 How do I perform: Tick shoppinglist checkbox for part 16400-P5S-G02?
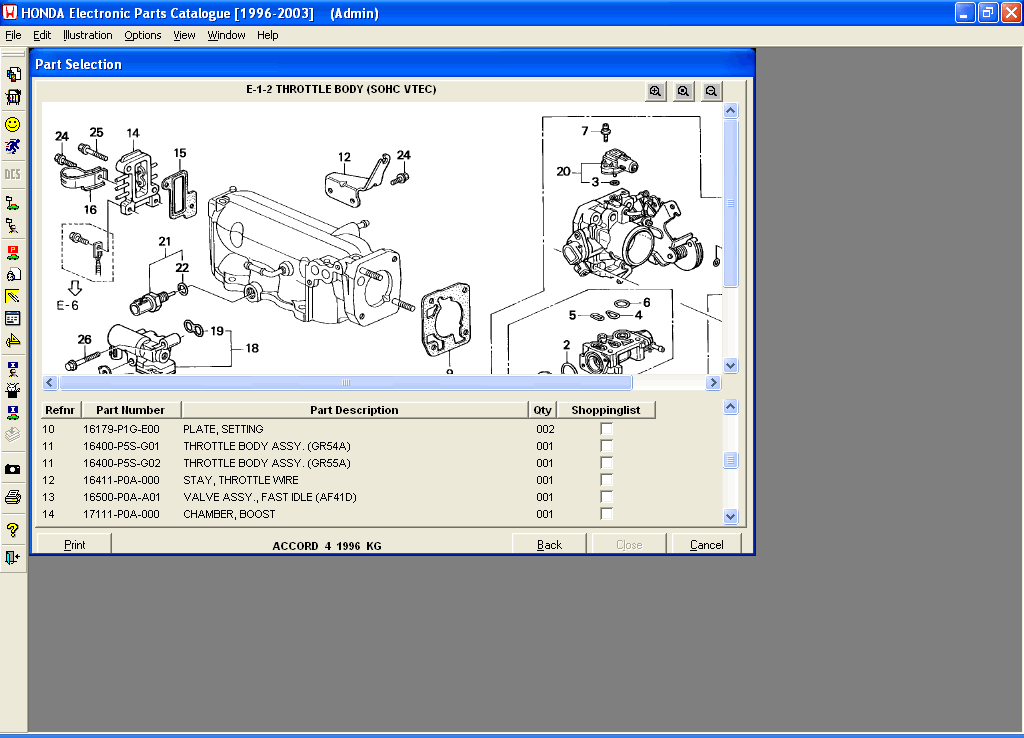[x=607, y=463]
